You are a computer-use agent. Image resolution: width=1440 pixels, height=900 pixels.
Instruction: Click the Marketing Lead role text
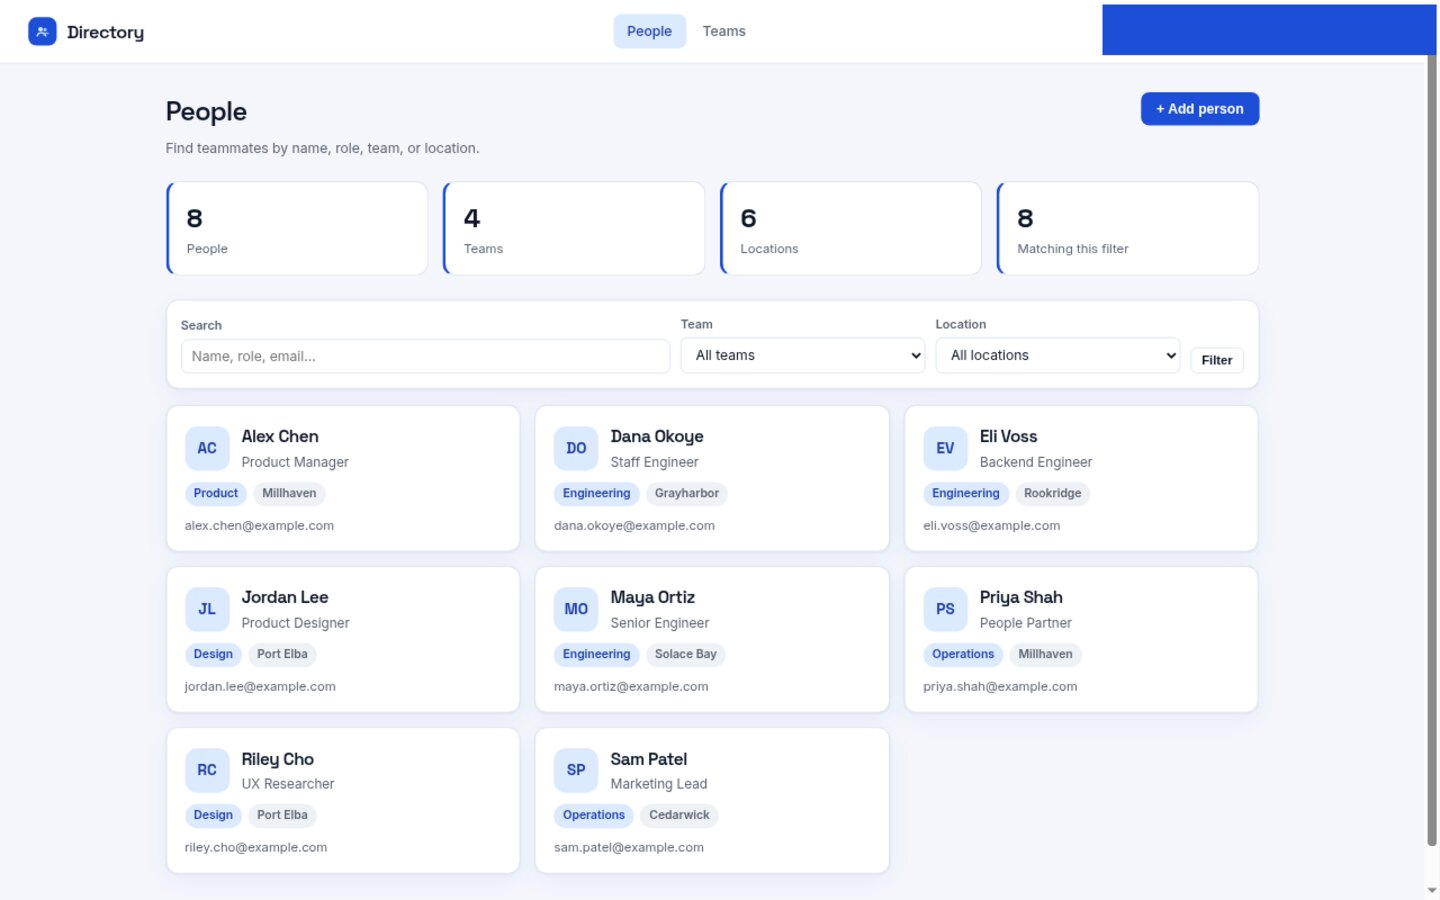pyautogui.click(x=659, y=784)
